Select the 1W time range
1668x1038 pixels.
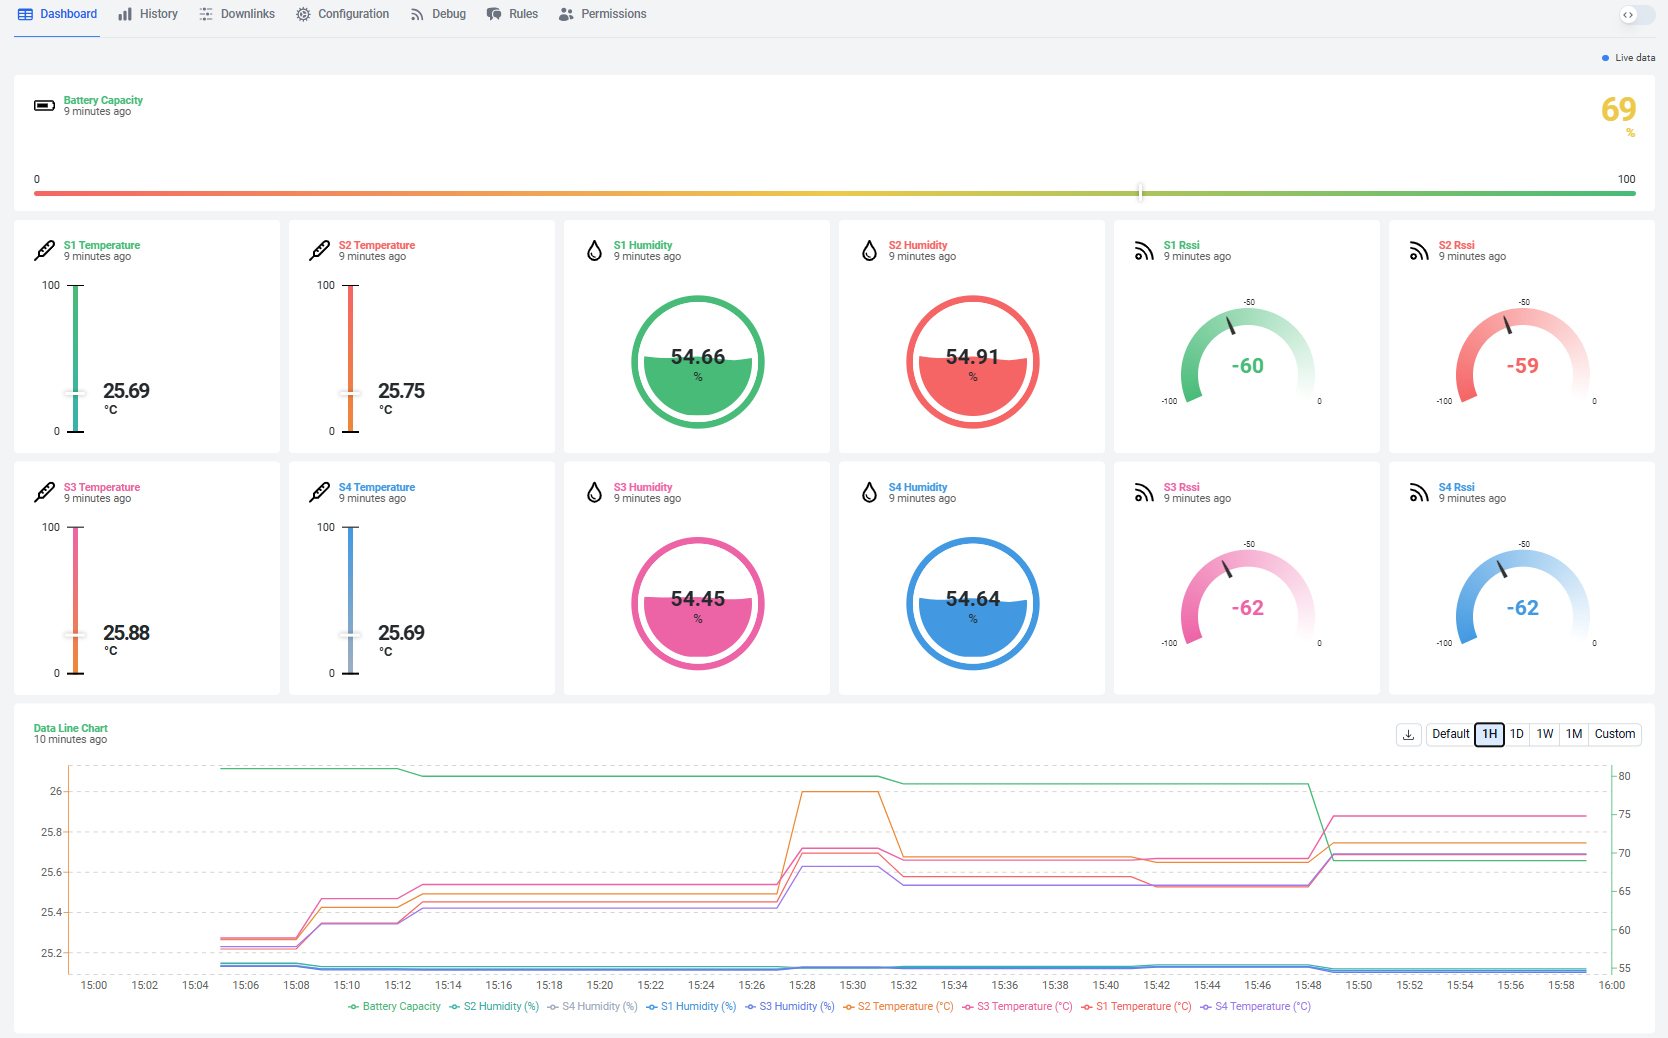(x=1544, y=734)
